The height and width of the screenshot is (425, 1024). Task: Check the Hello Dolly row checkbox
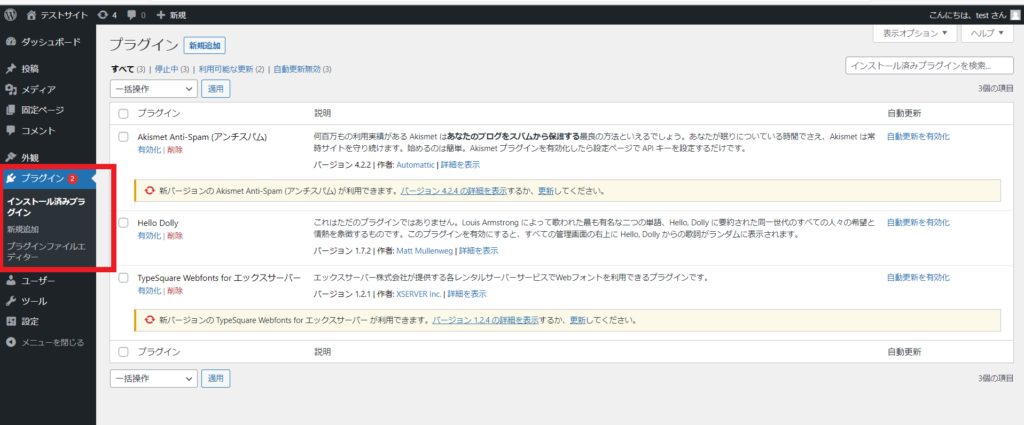(123, 223)
